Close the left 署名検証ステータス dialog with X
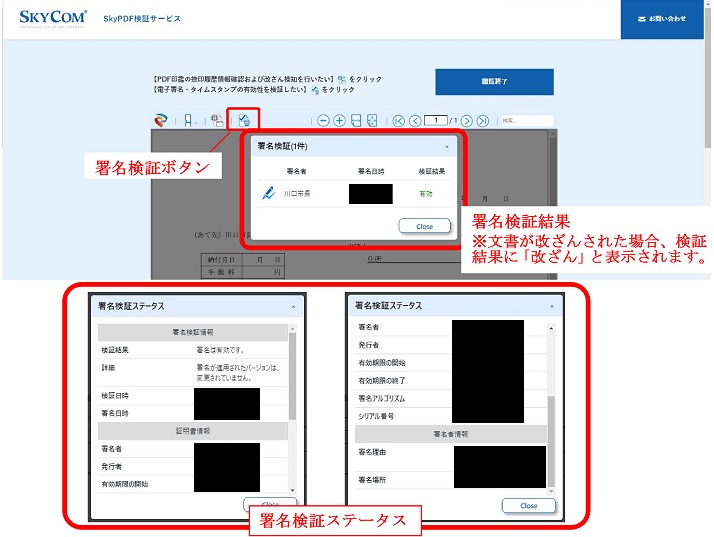The height and width of the screenshot is (537, 714). [x=293, y=307]
